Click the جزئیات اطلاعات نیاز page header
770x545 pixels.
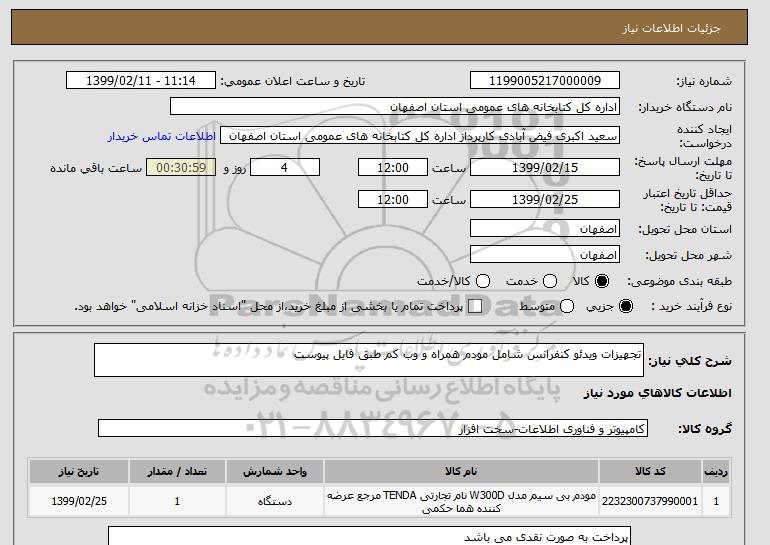click(671, 28)
